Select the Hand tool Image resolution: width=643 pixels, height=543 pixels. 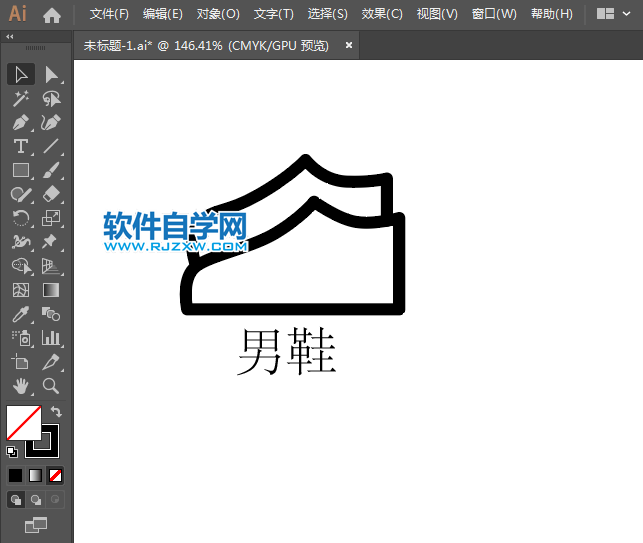[21, 386]
